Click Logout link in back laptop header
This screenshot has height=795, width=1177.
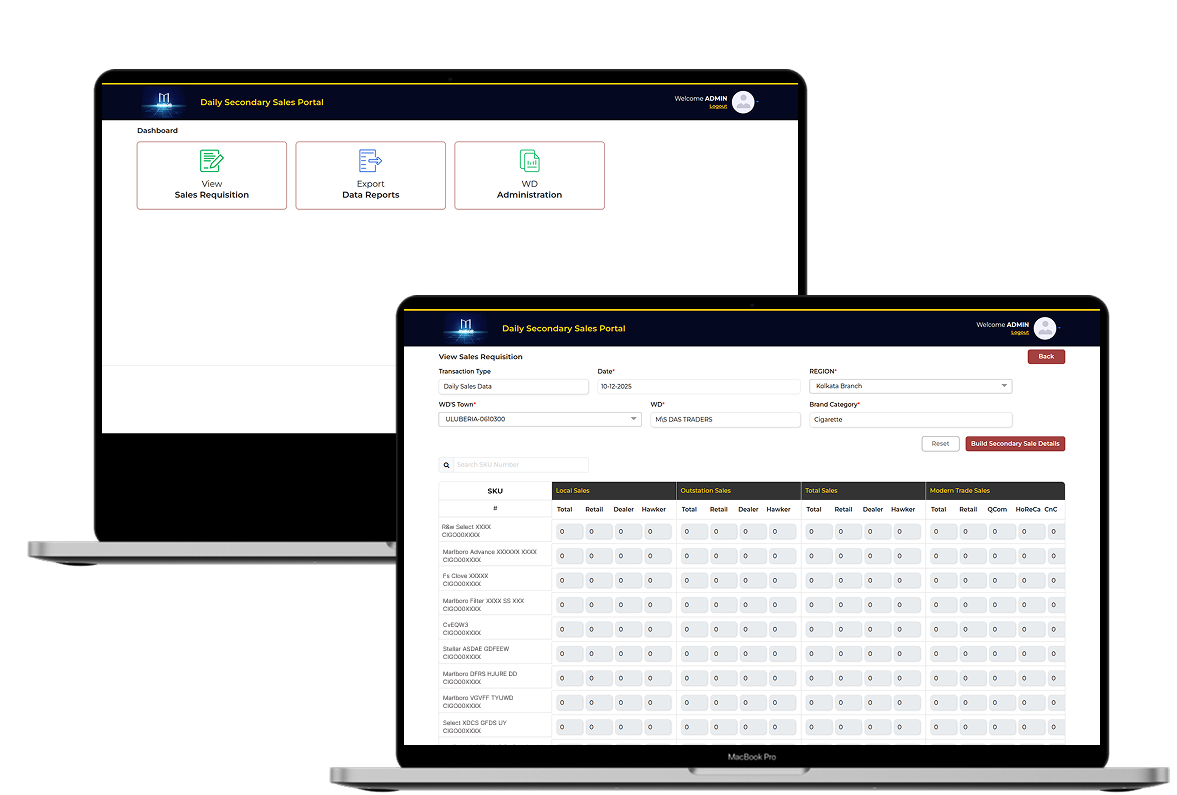pyautogui.click(x=718, y=107)
